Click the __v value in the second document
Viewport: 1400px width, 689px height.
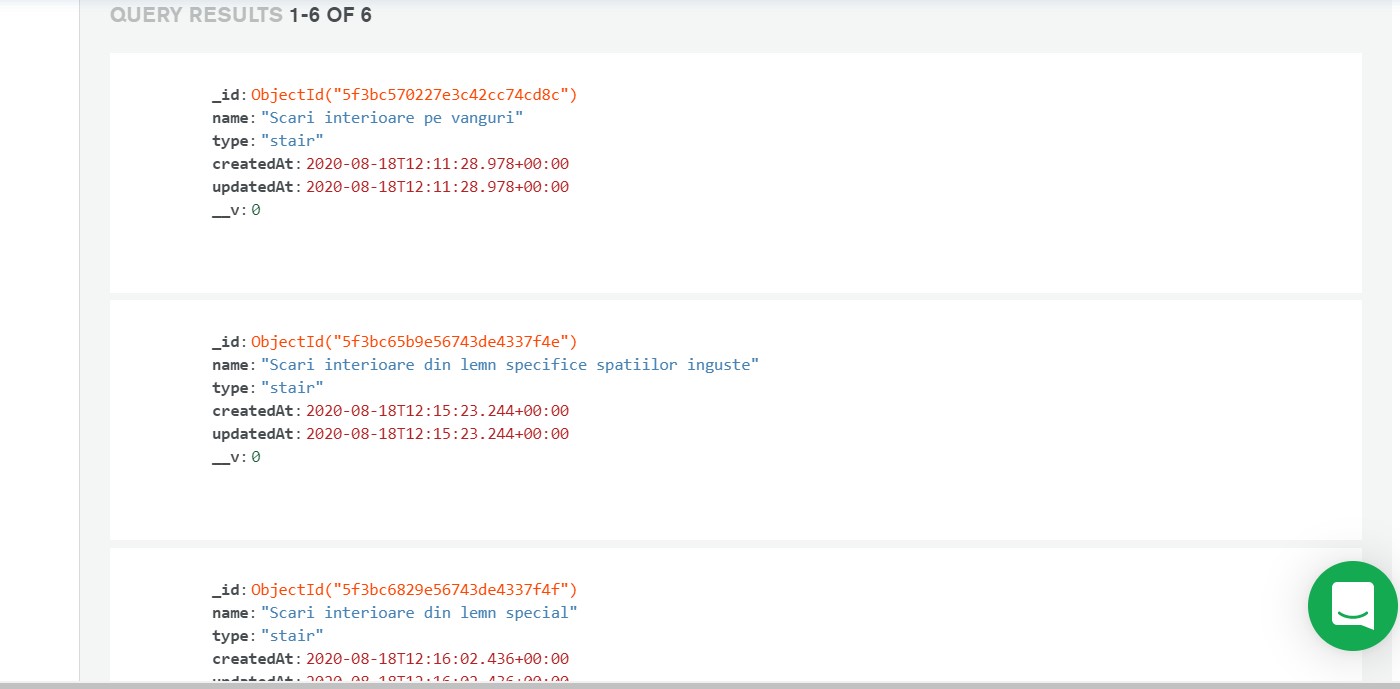pos(256,457)
